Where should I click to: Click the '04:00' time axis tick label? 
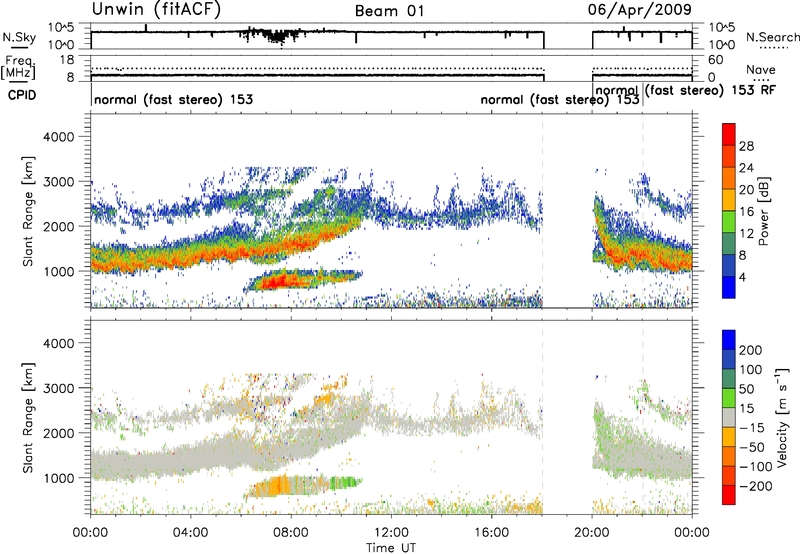click(190, 533)
